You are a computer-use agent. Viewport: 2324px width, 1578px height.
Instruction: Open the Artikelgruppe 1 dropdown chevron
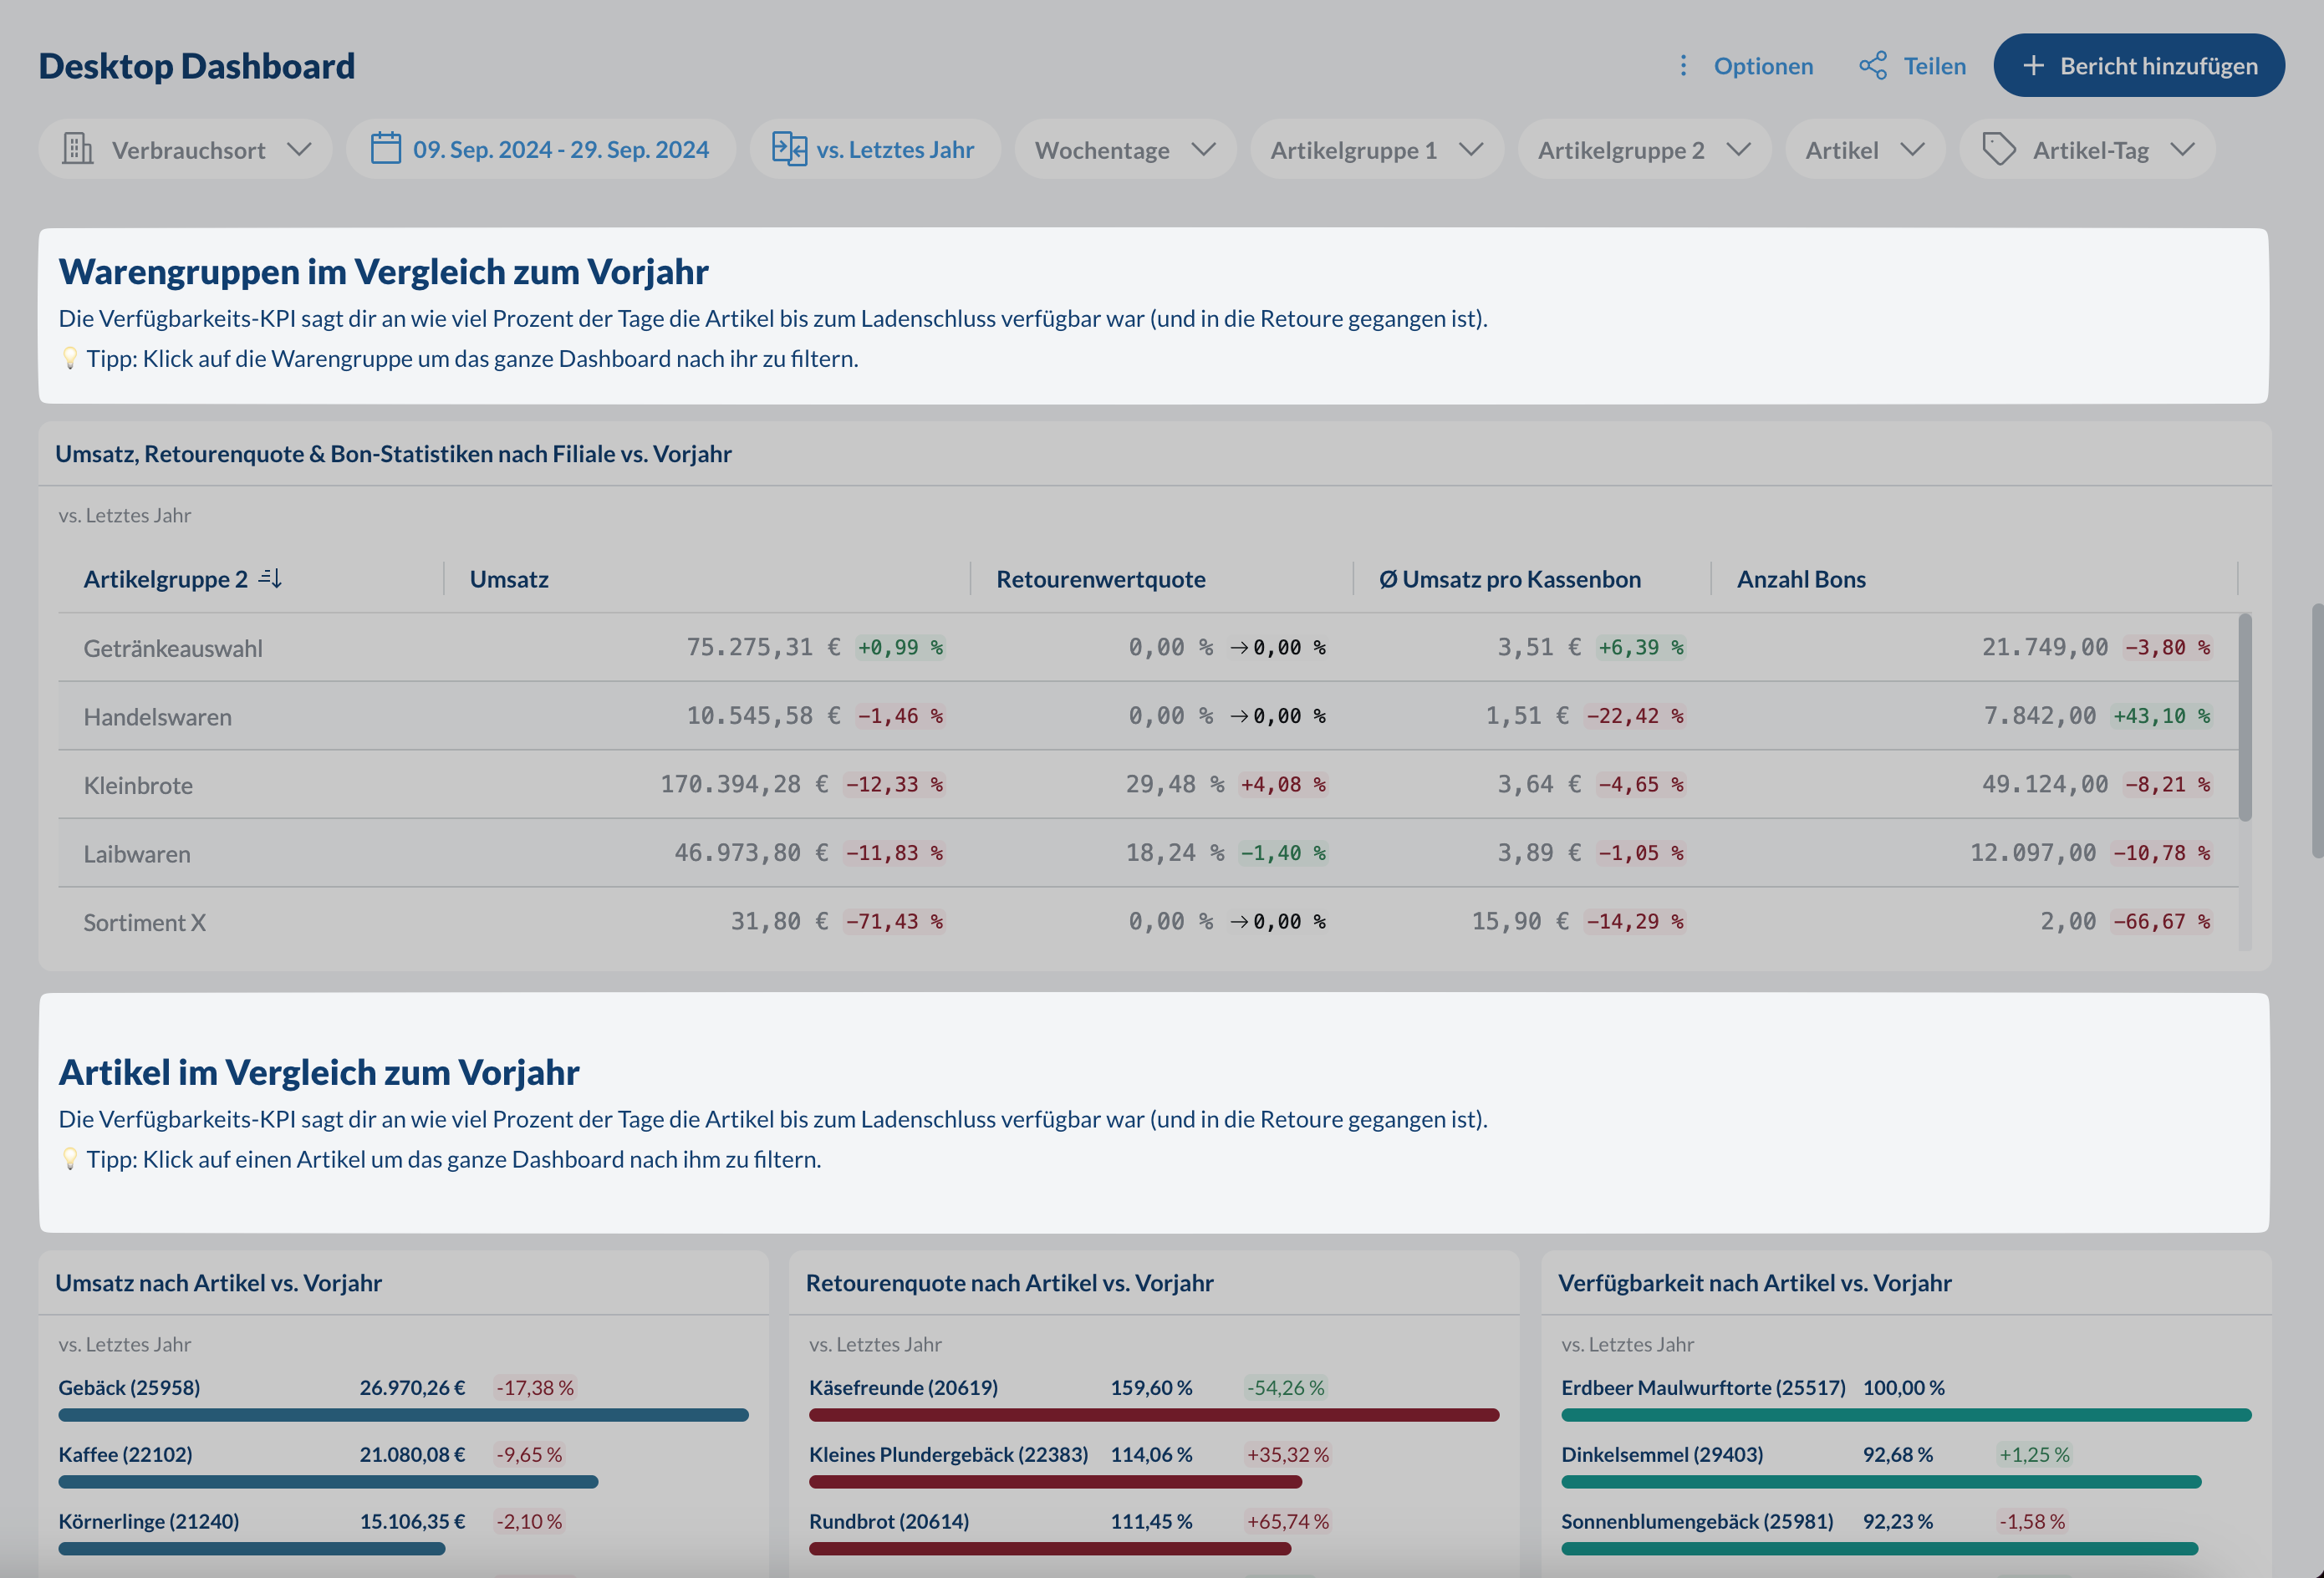1470,149
